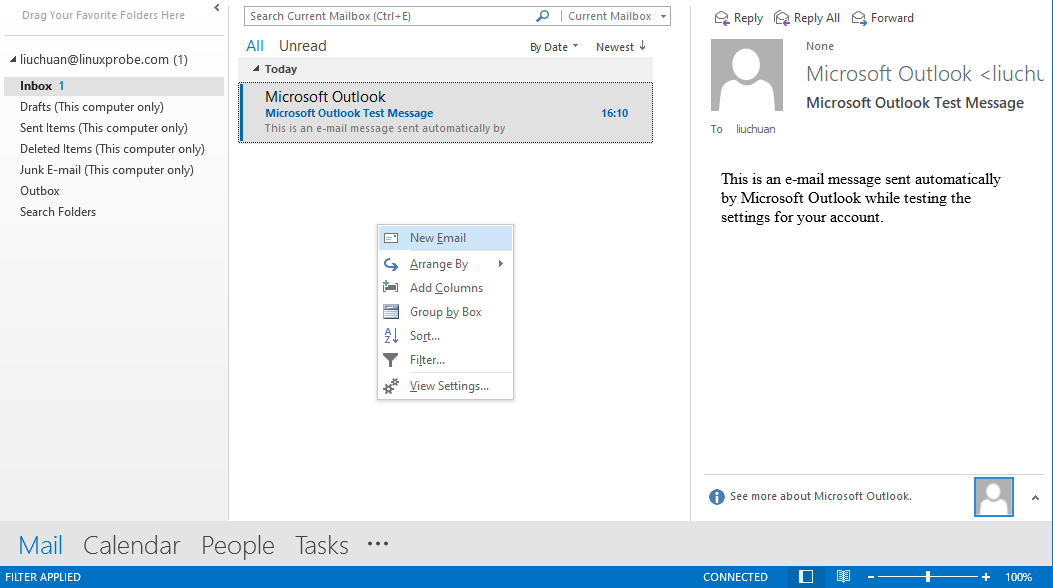Toggle the Newest sort order
The image size is (1053, 588).
621,47
